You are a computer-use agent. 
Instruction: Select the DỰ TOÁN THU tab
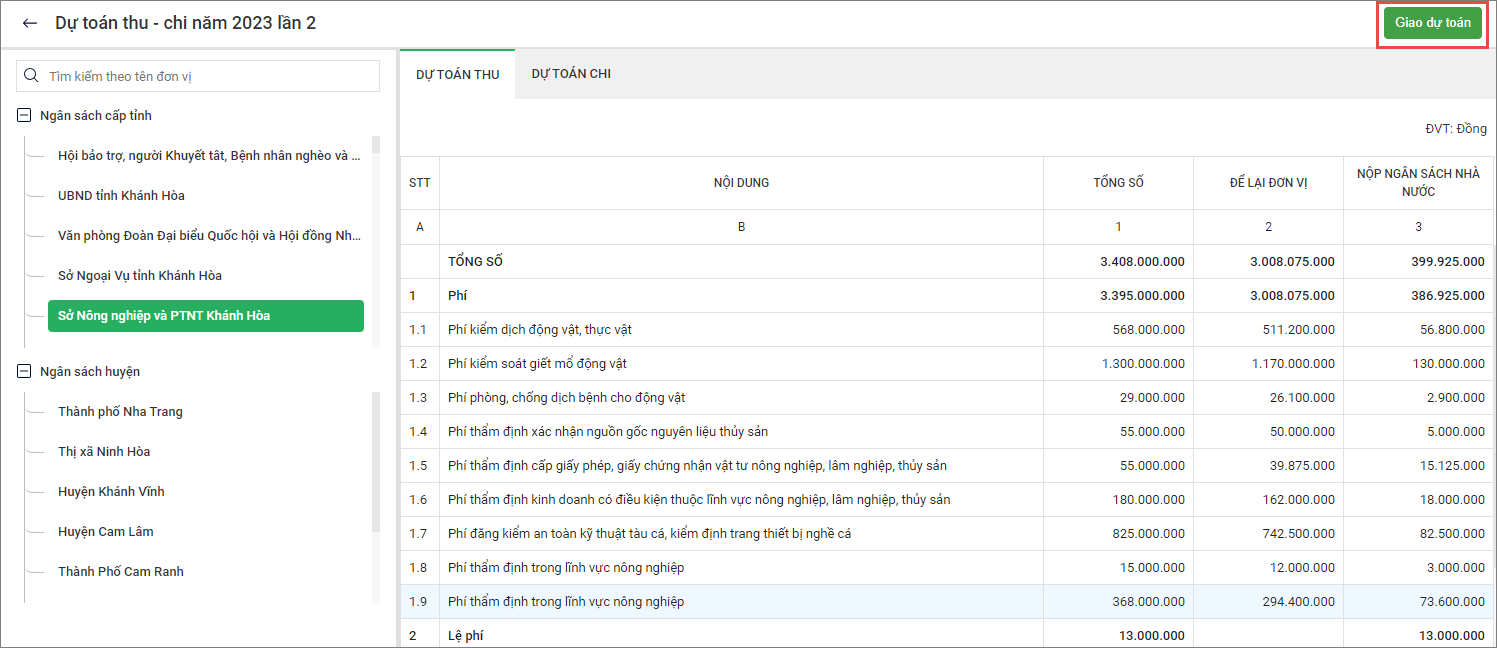tap(457, 75)
